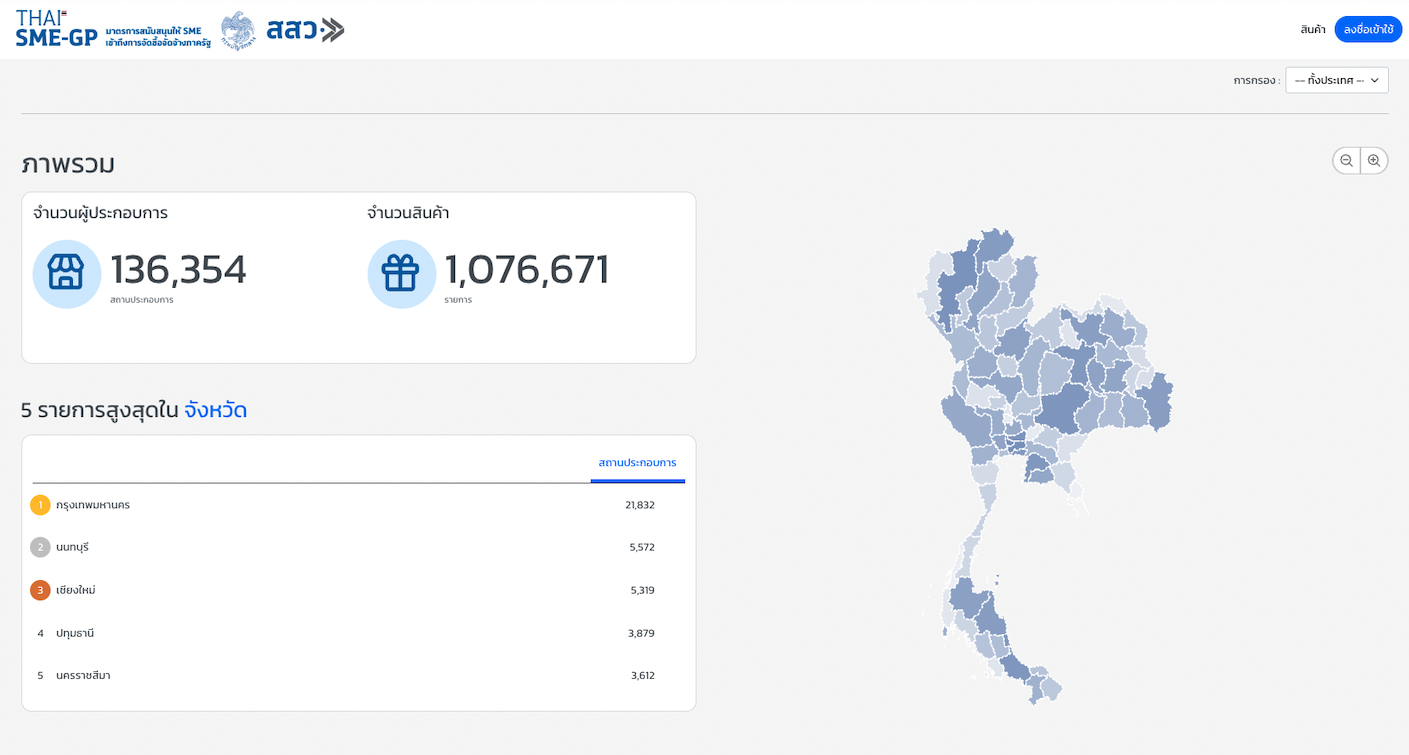Click the zoom-out magnifier icon above the map
Image resolution: width=1409 pixels, height=755 pixels.
point(1346,160)
